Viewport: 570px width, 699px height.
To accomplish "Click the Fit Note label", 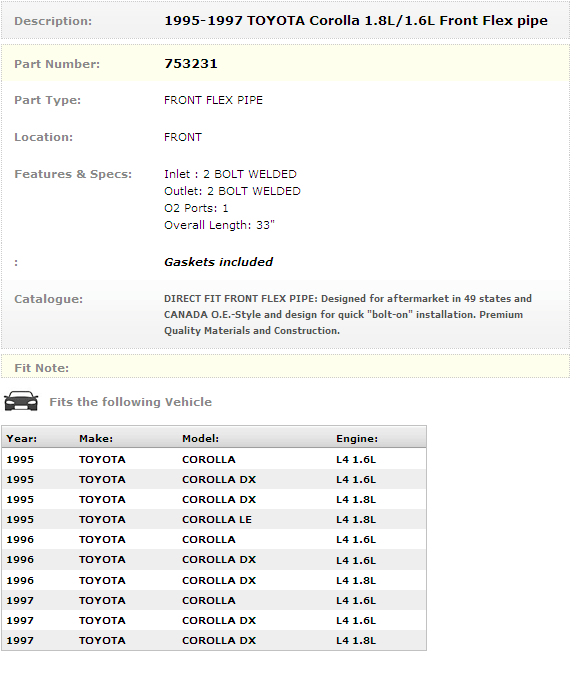I will point(41,368).
